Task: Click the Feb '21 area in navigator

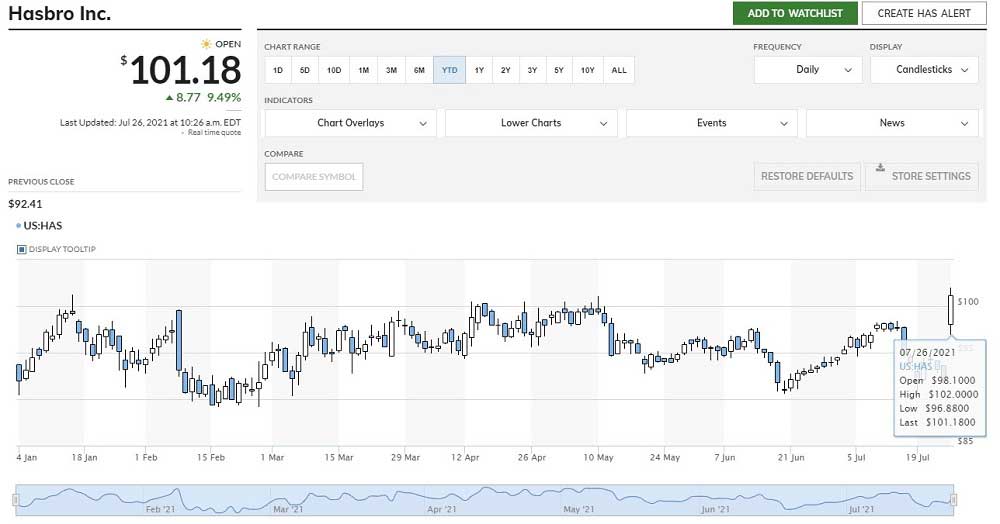Action: point(160,509)
